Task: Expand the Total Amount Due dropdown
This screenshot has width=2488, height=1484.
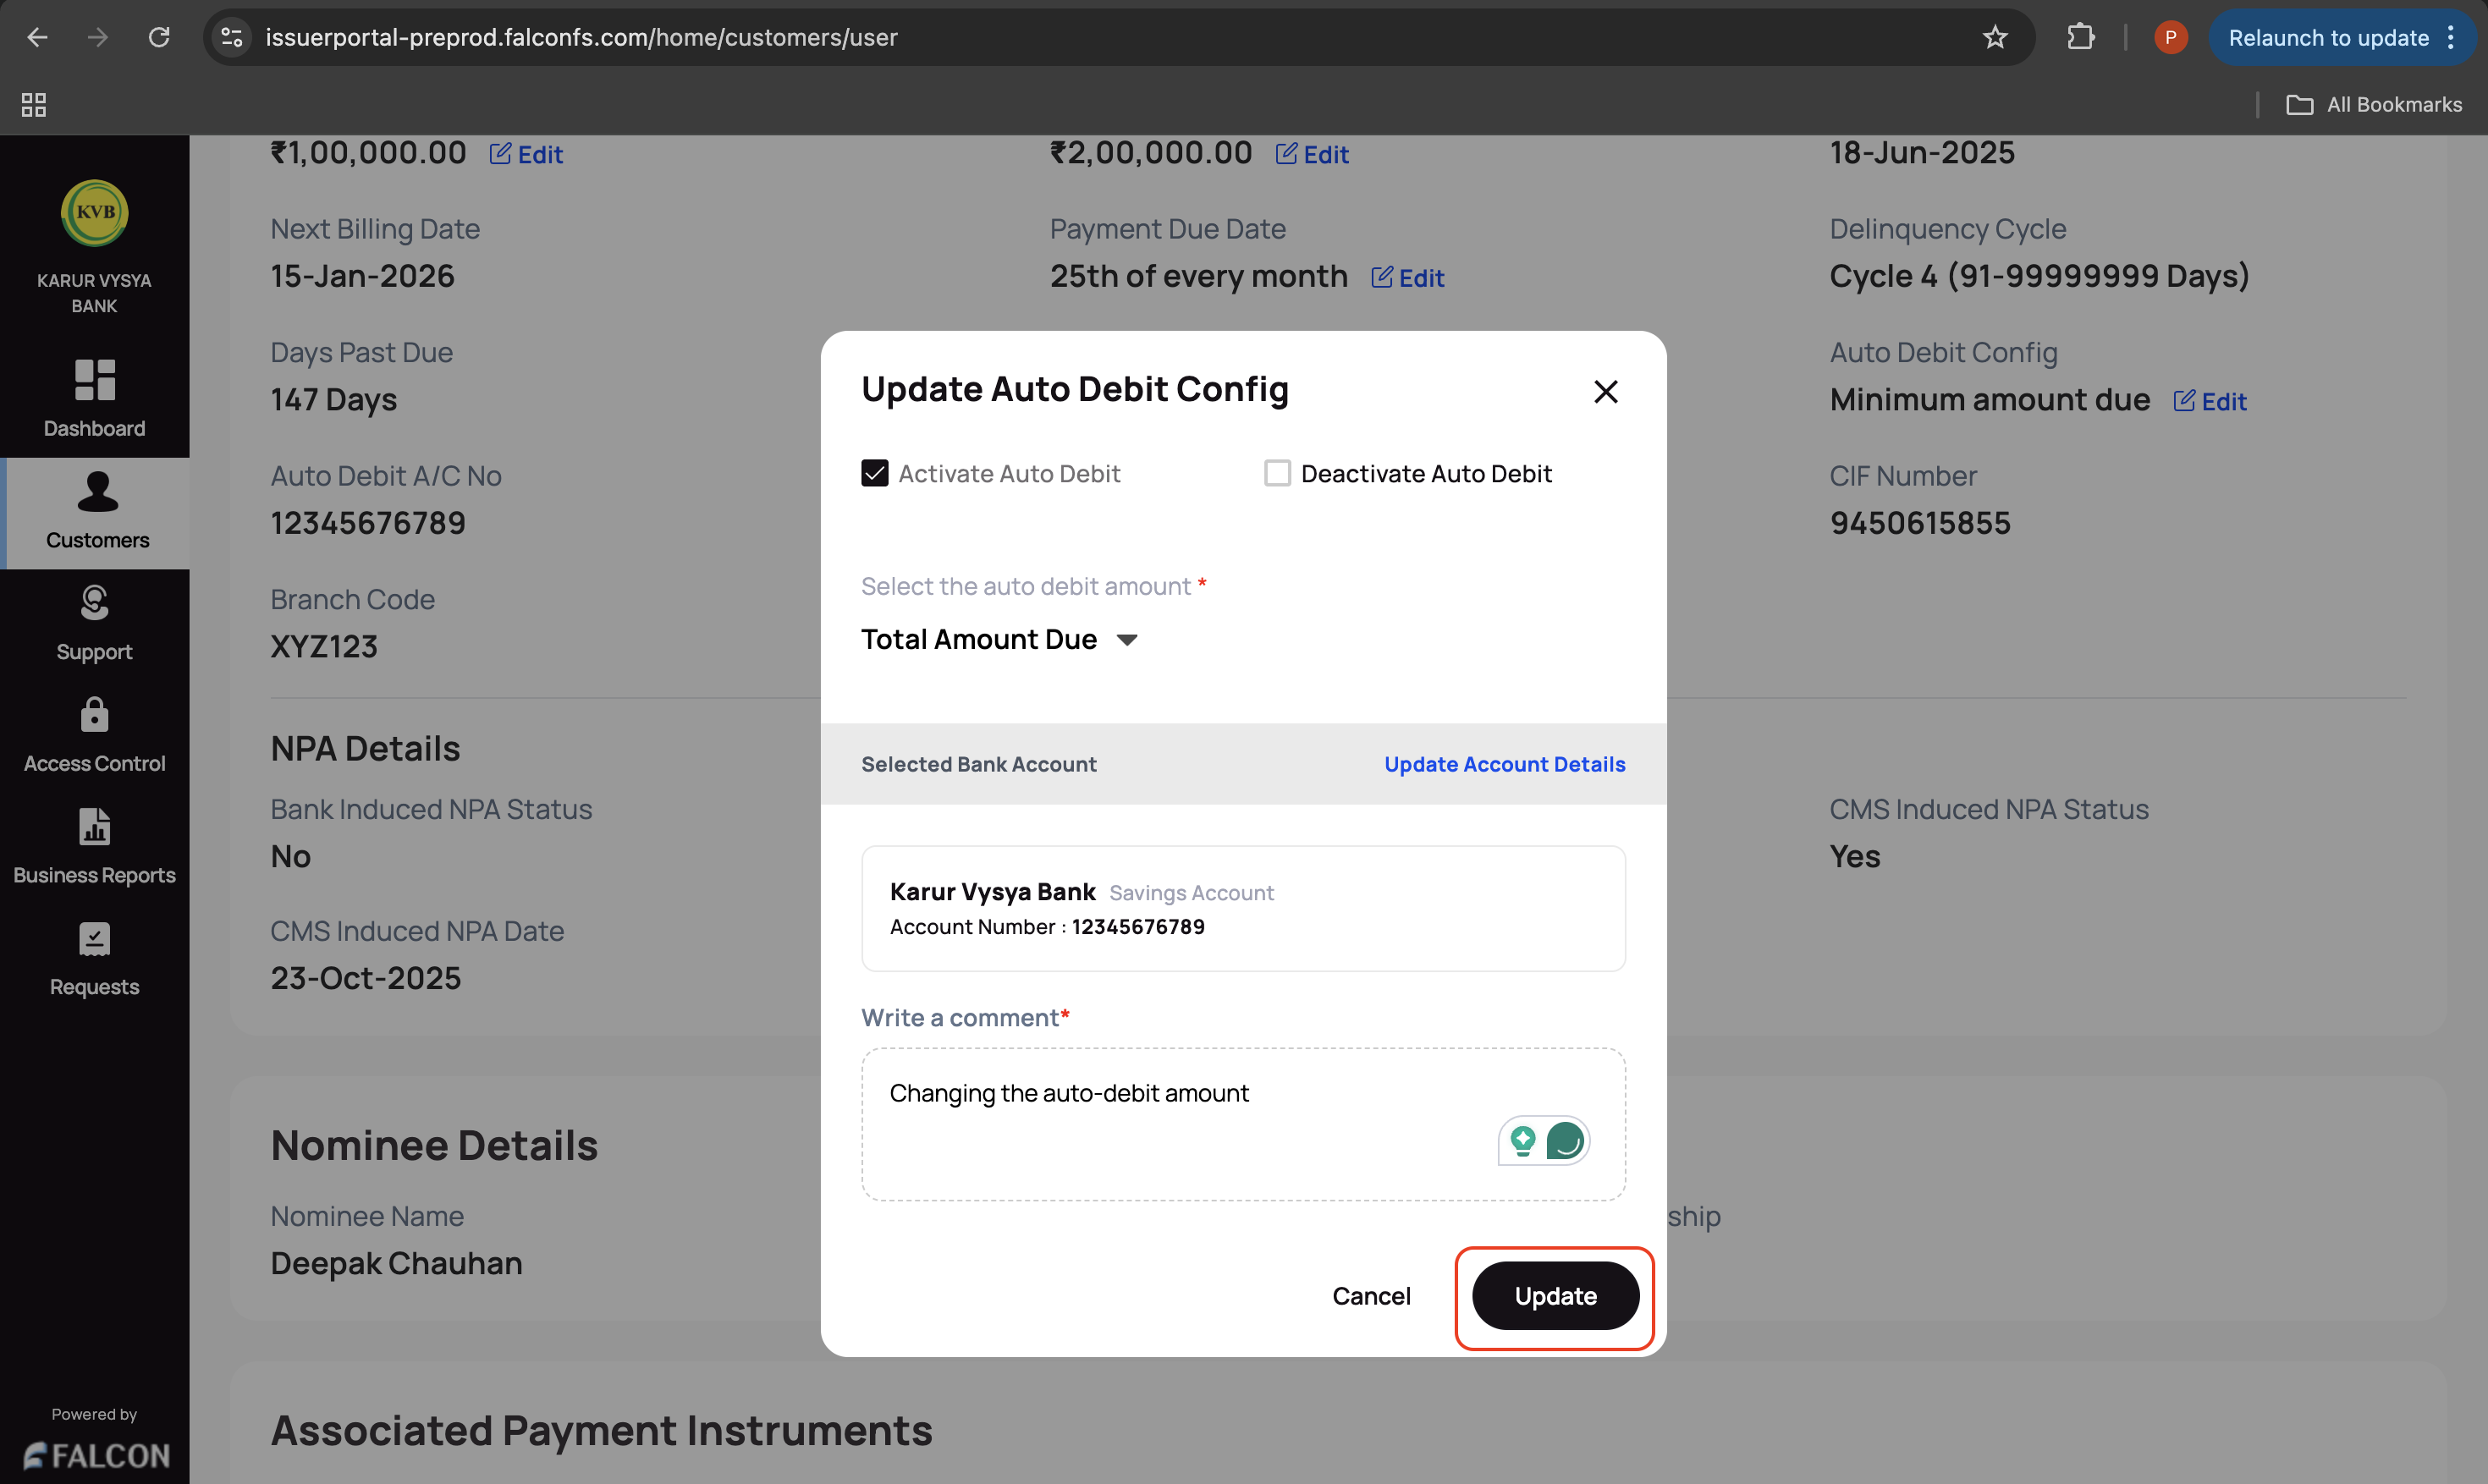Action: click(x=1000, y=640)
